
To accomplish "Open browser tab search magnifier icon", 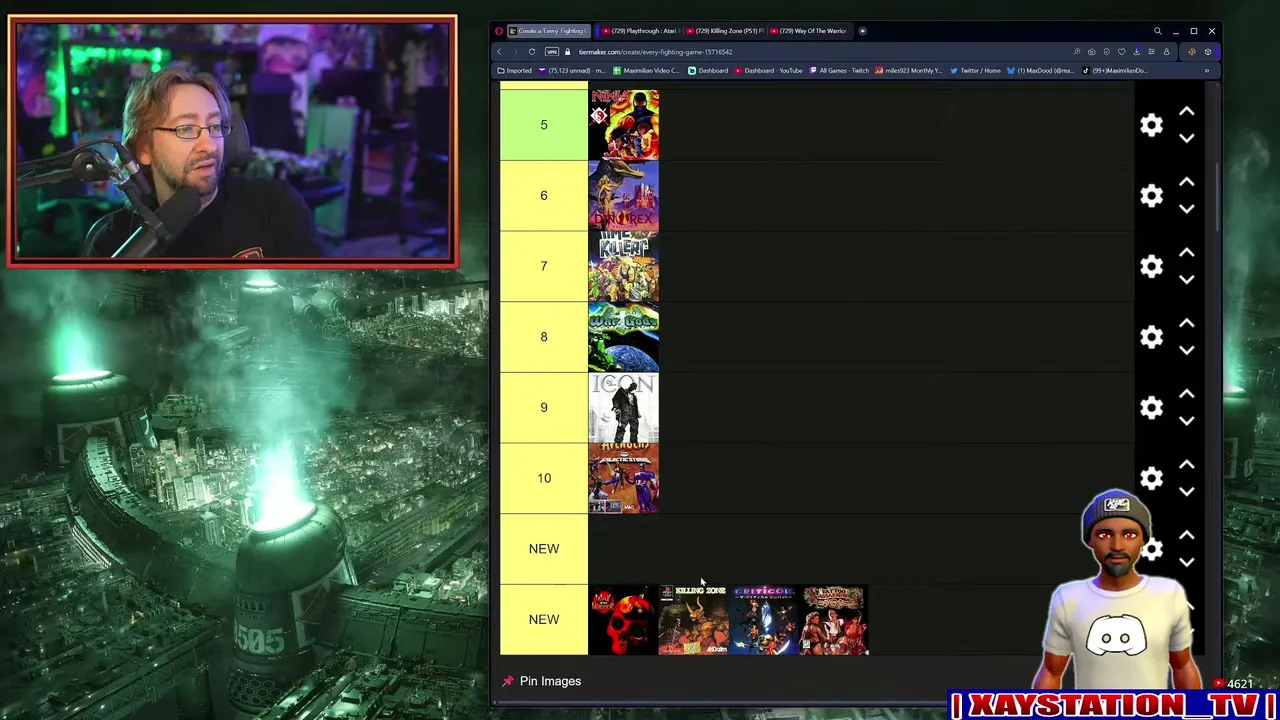I will click(x=1157, y=31).
